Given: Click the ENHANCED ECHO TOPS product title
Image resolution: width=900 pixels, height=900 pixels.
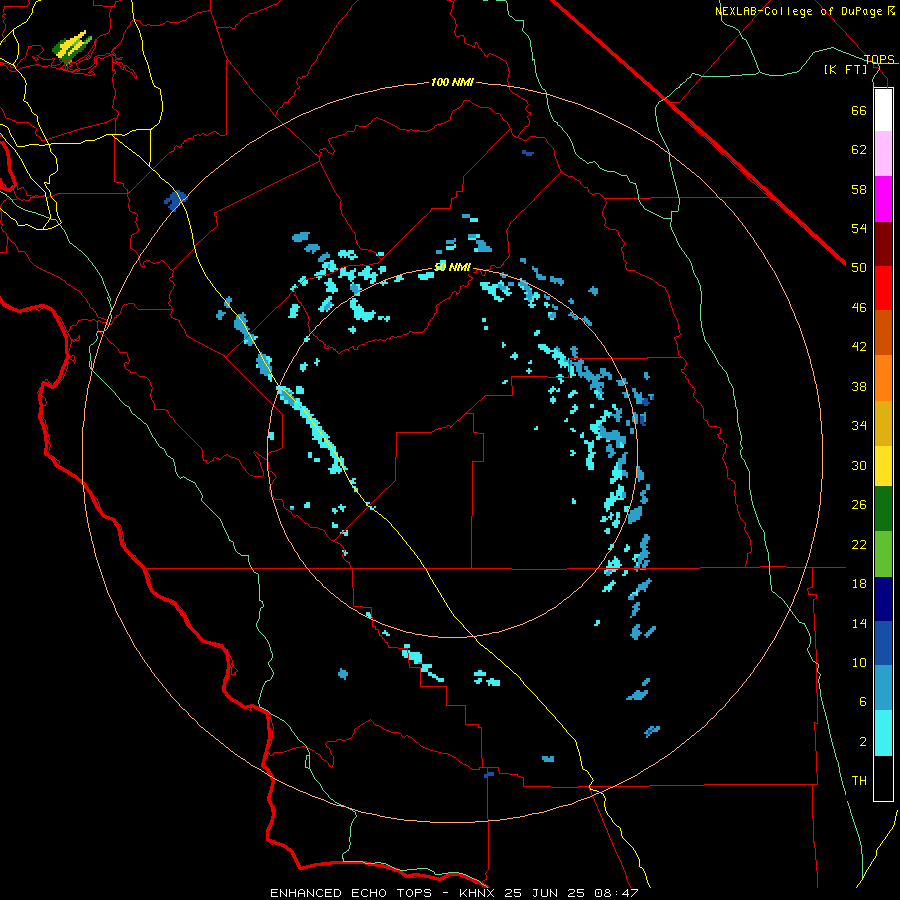Looking at the screenshot, I should 351,893.
